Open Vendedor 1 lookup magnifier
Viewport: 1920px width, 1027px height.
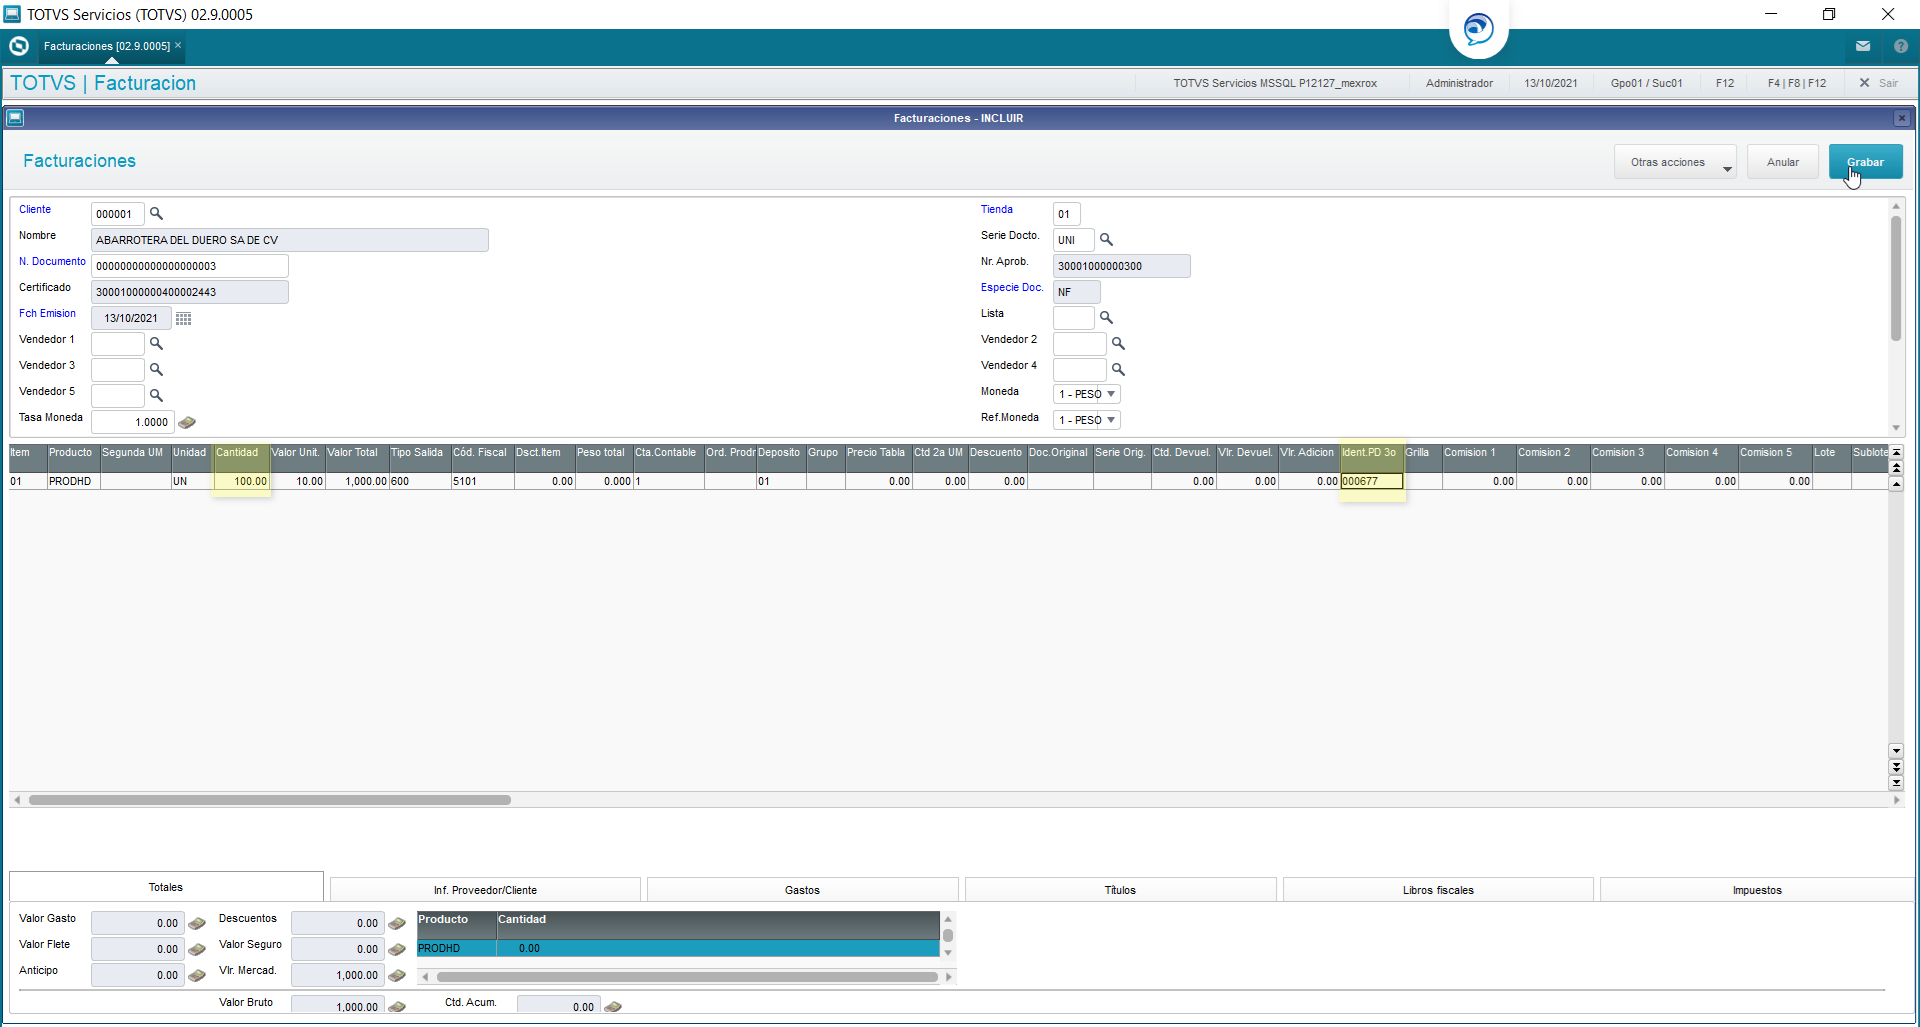tap(156, 344)
